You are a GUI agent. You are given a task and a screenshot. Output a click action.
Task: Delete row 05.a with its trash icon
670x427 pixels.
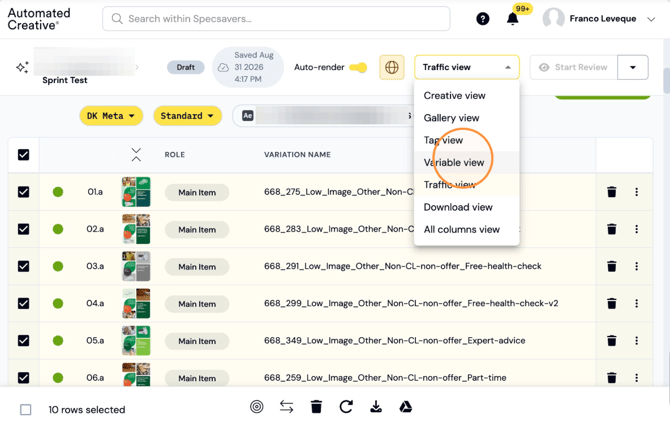[x=611, y=341]
